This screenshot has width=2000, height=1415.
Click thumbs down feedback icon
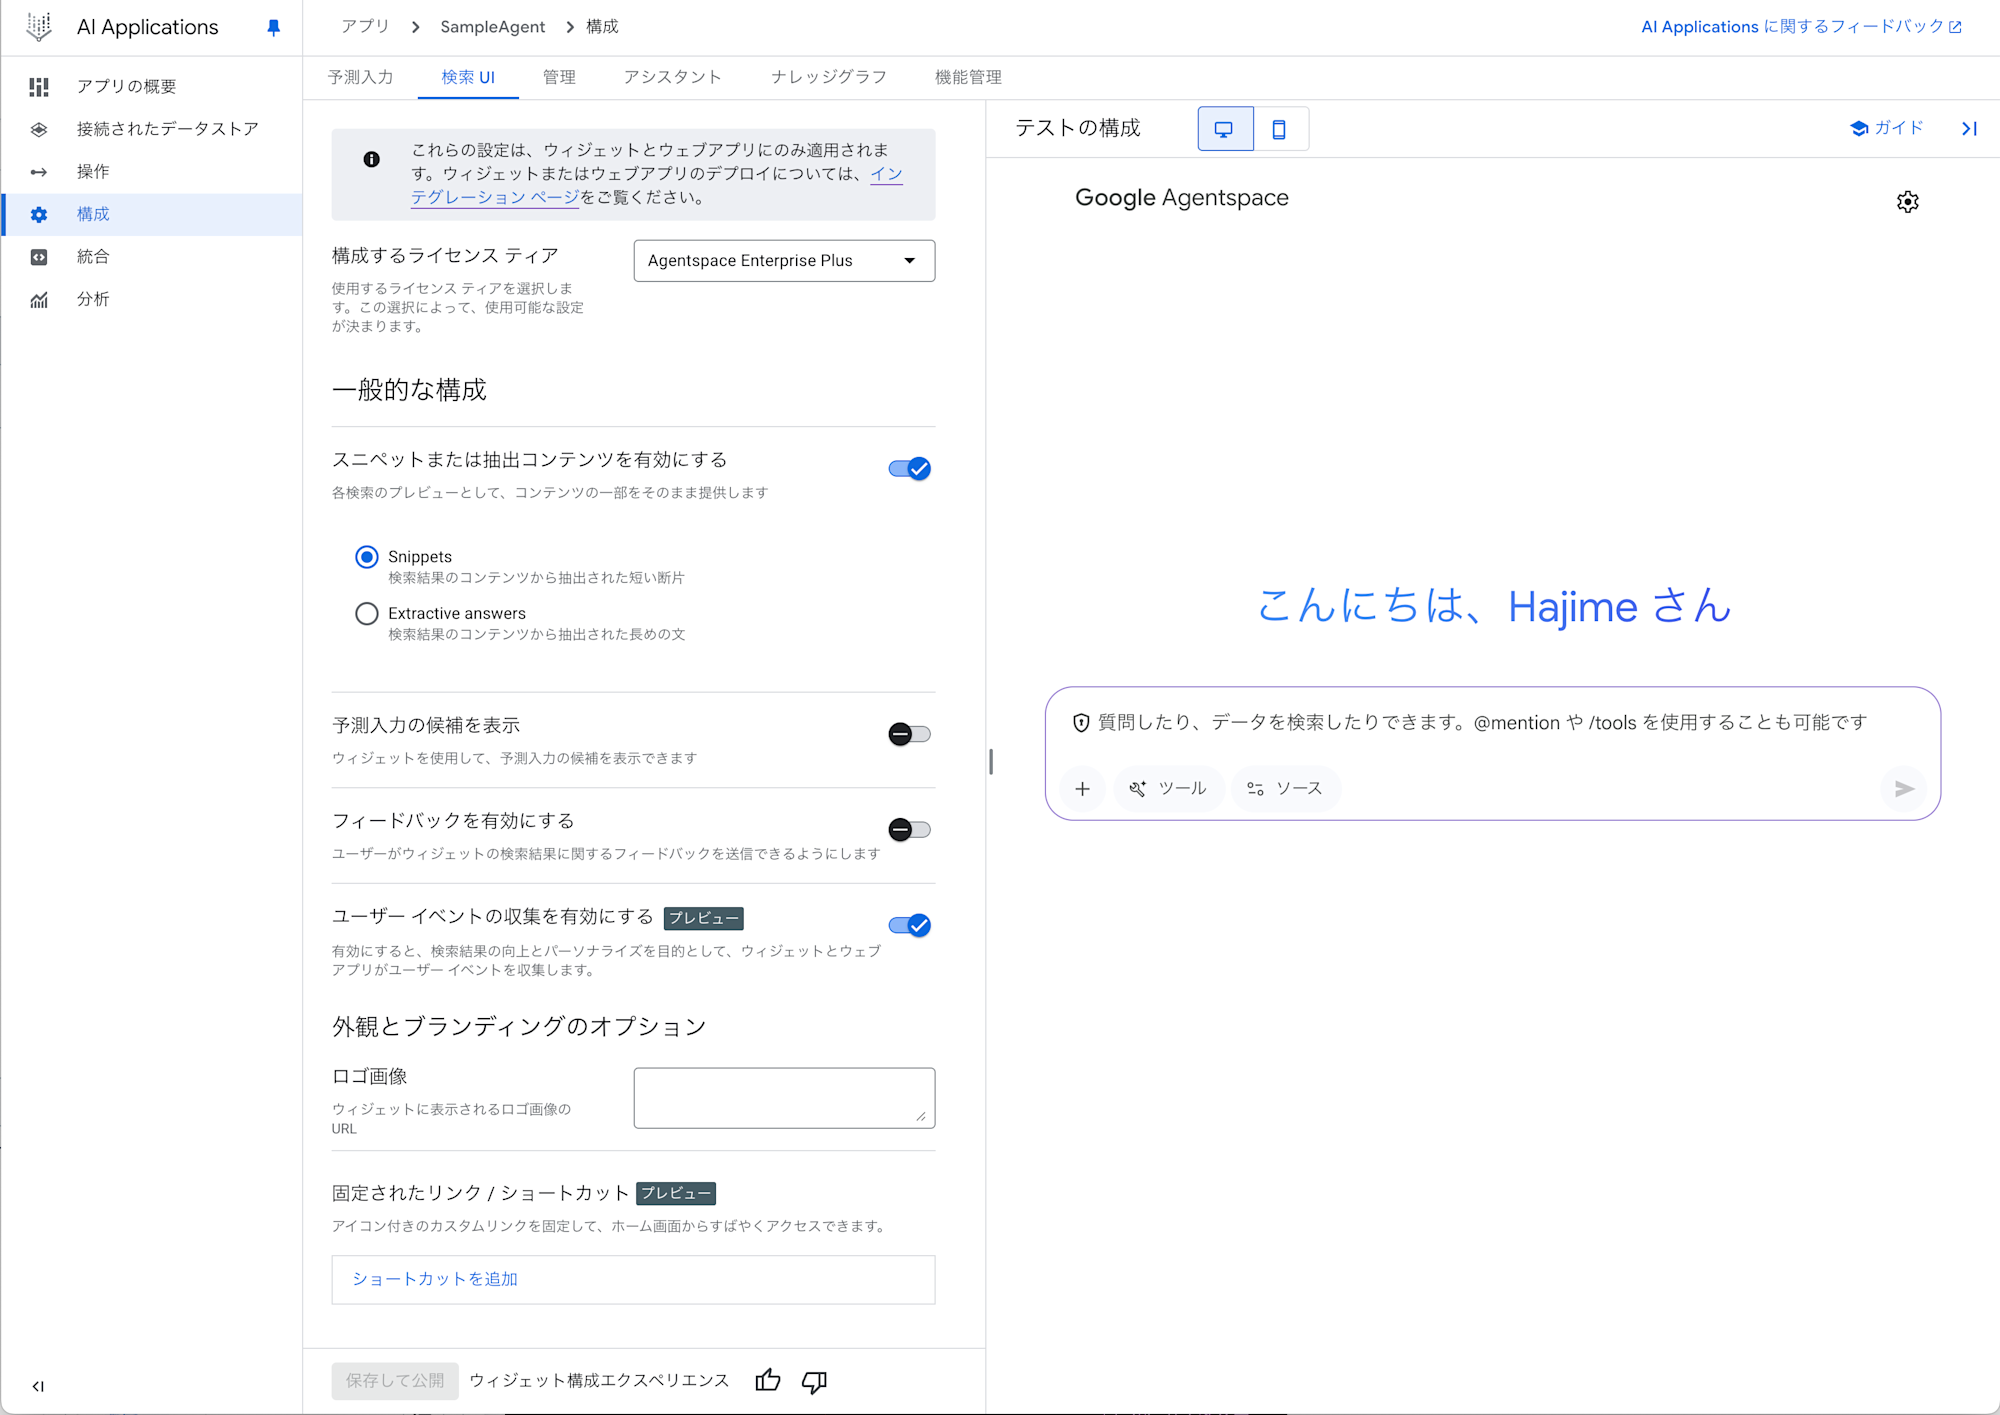coord(815,1382)
